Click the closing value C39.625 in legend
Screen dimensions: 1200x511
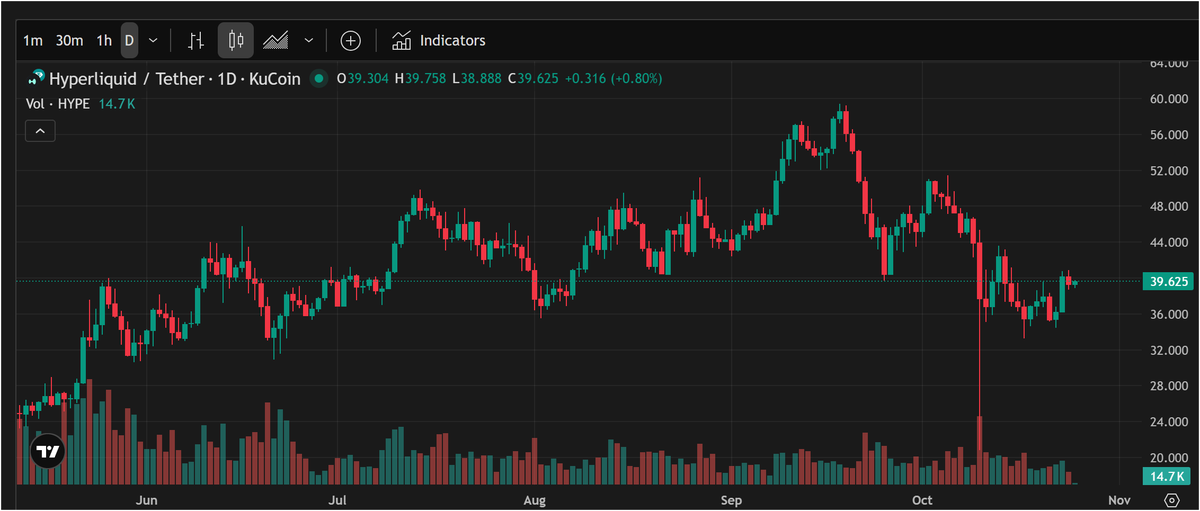[x=533, y=78]
